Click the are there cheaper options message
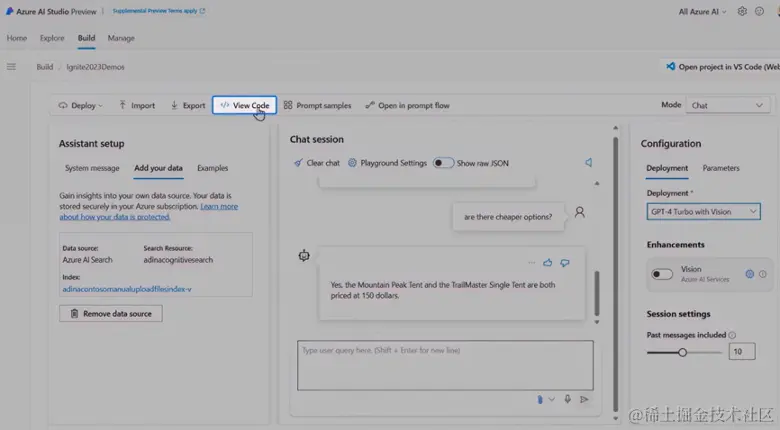The image size is (780, 430). pyautogui.click(x=508, y=217)
